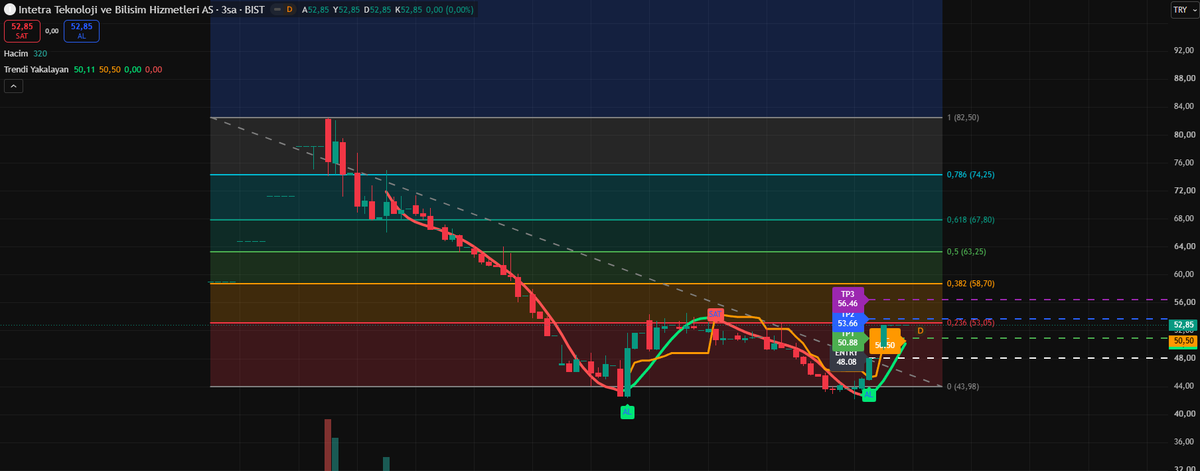Click the red SAT sell button
The width and height of the screenshot is (1200, 471).
(21, 30)
